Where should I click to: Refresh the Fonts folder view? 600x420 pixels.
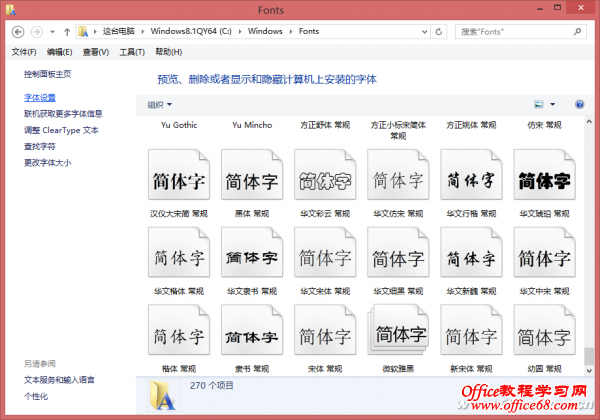click(x=439, y=32)
